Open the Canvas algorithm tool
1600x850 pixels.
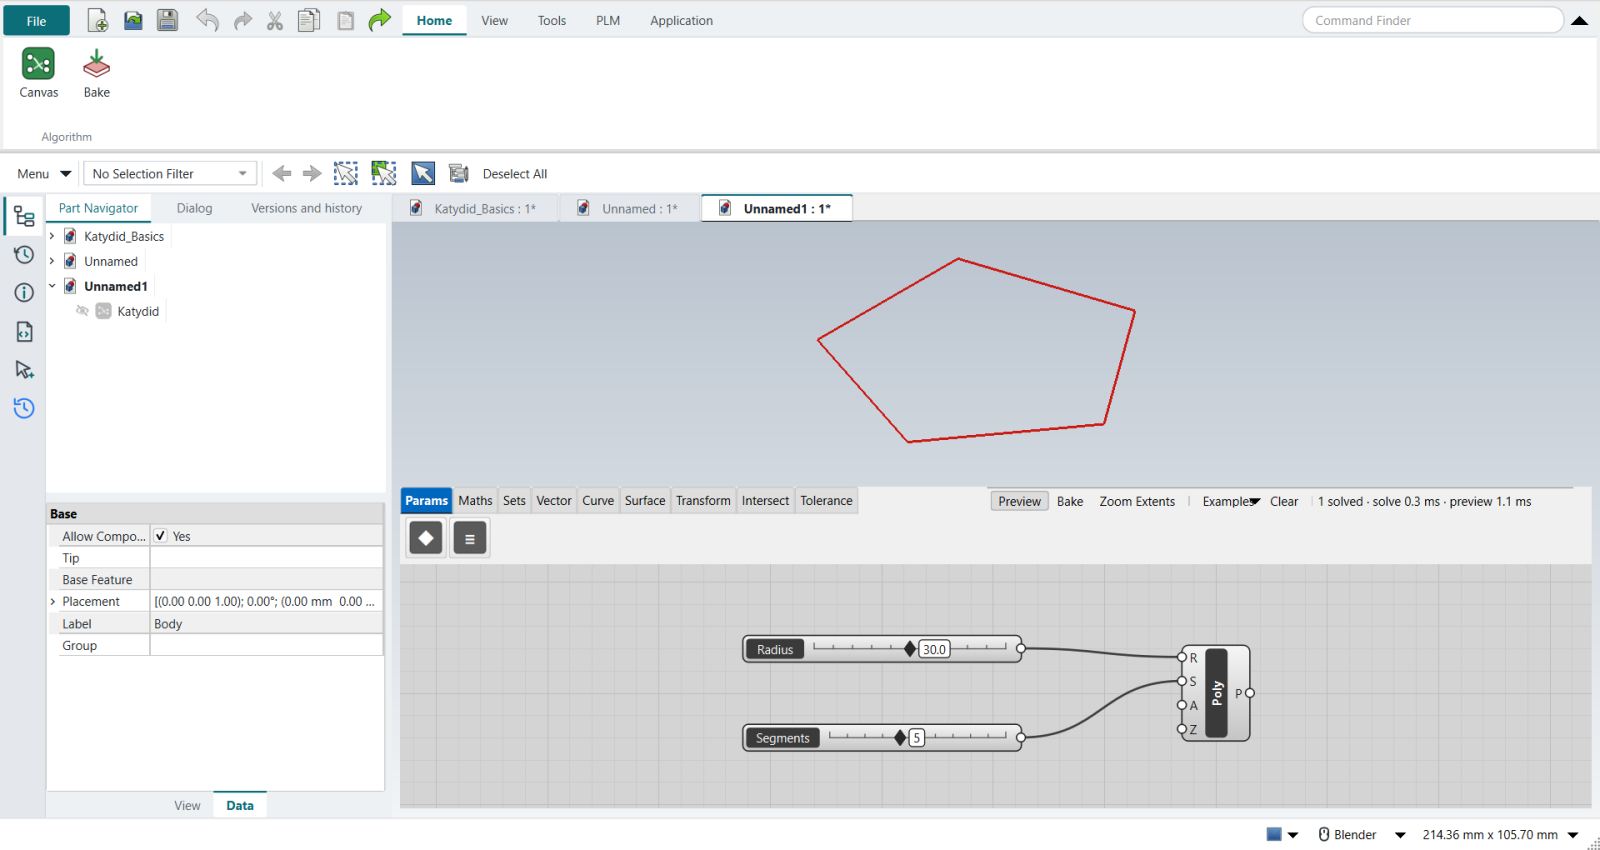pos(38,74)
